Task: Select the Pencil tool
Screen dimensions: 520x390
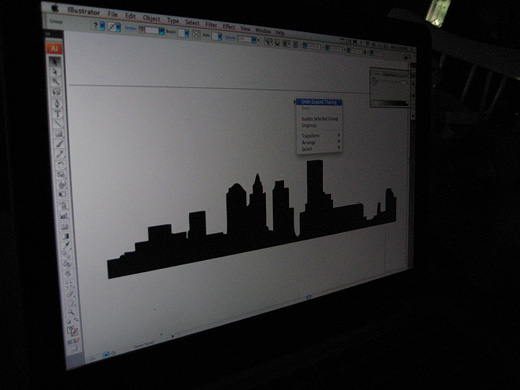Action: tap(60, 154)
